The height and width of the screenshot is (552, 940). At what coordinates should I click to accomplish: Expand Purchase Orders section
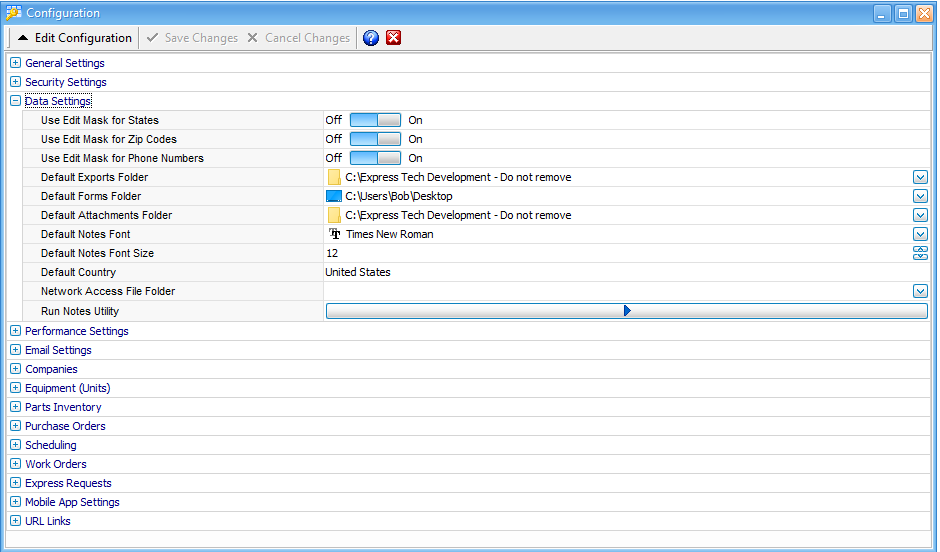pyautogui.click(x=16, y=426)
